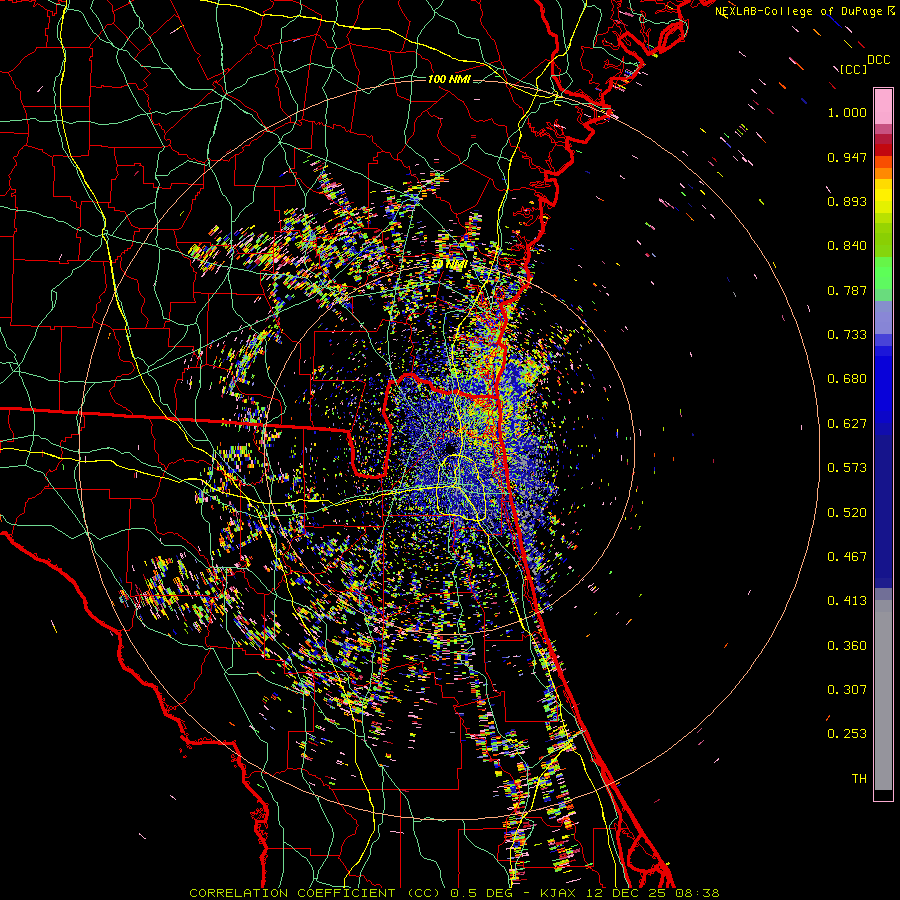900x900 pixels.
Task: Click the DCC product label
Action: pos(878,60)
